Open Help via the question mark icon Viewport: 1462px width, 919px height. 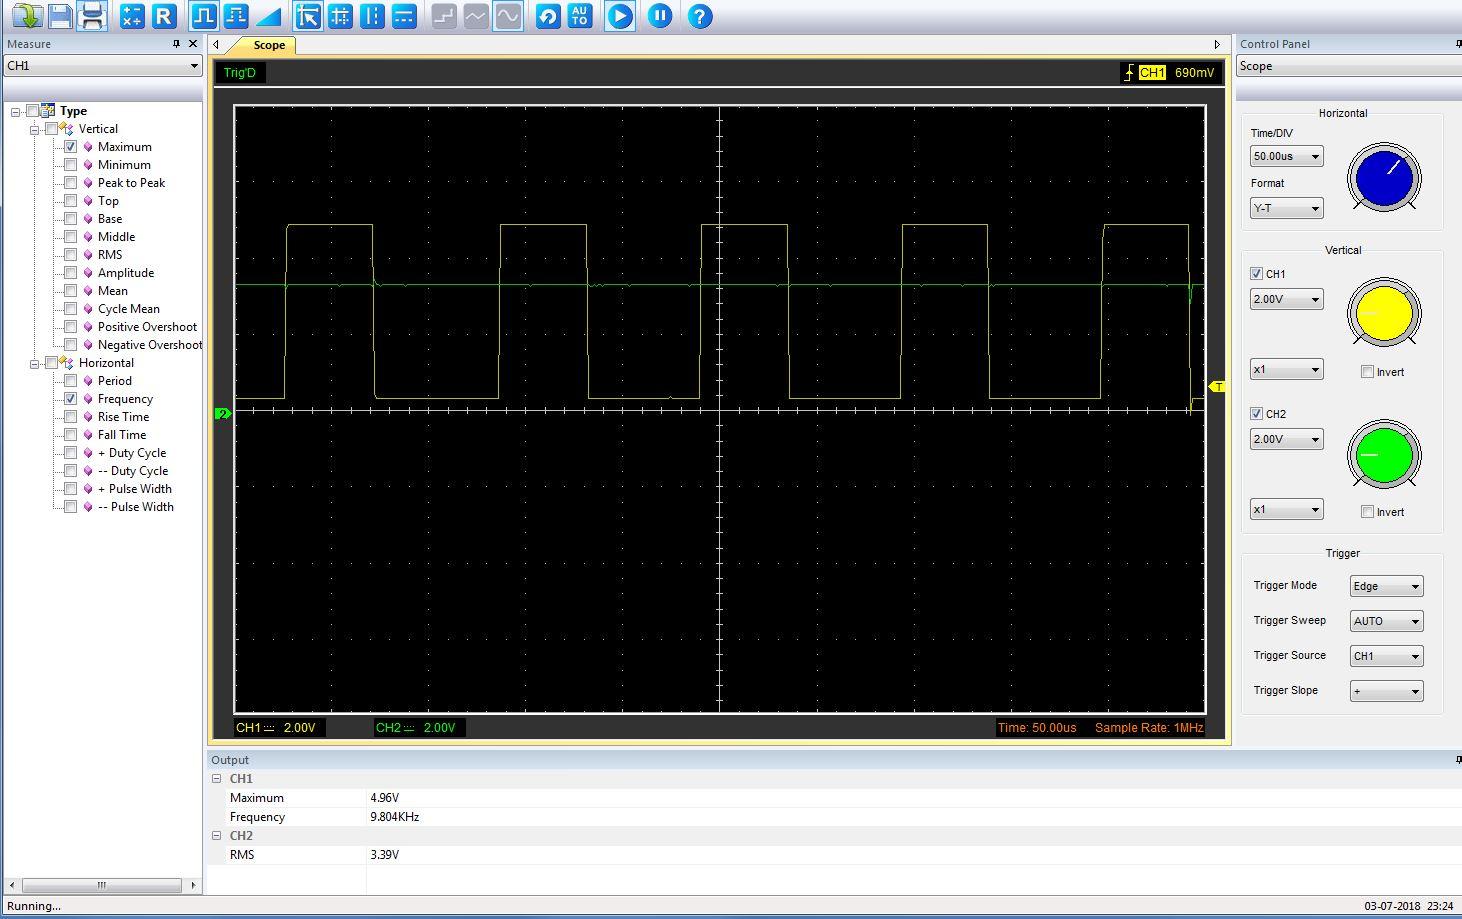pos(700,16)
